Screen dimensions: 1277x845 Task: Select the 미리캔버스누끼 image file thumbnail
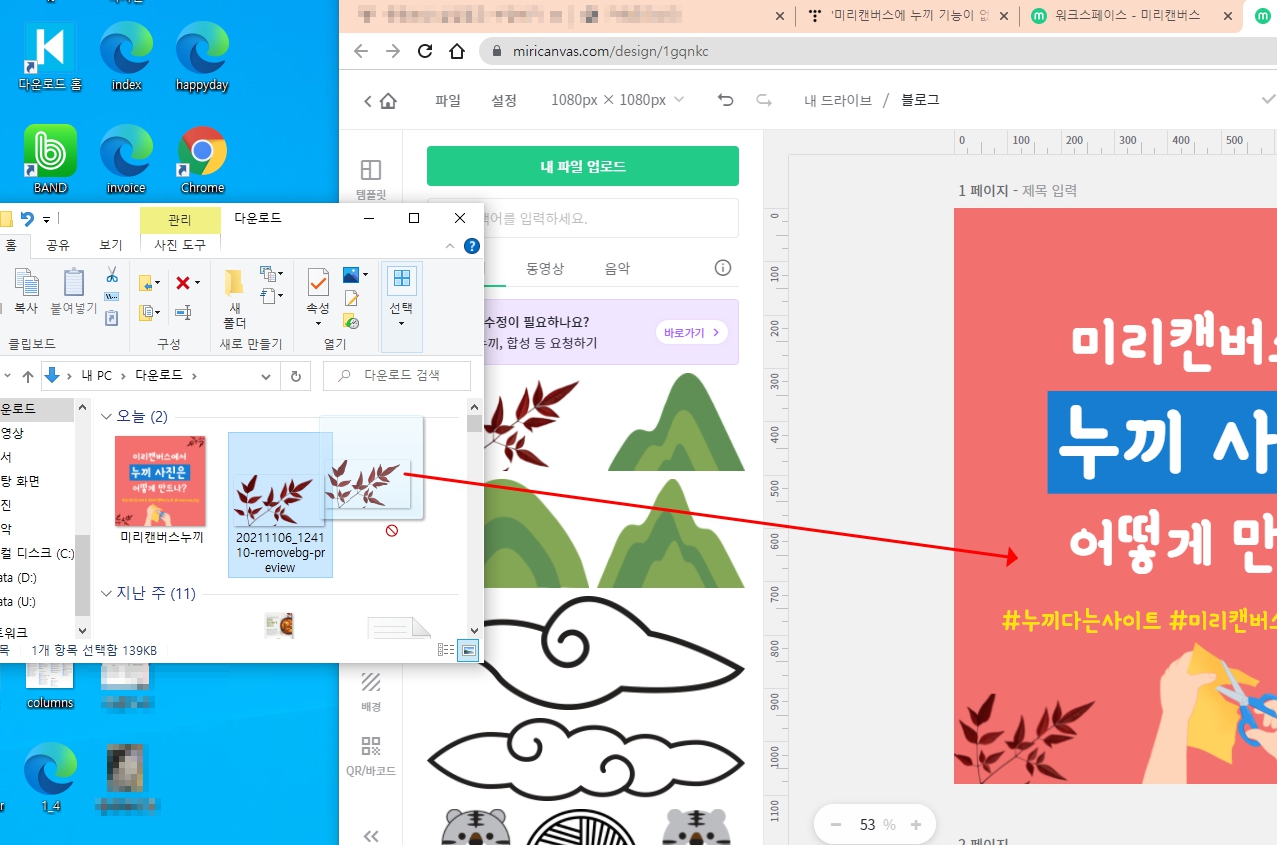(161, 481)
